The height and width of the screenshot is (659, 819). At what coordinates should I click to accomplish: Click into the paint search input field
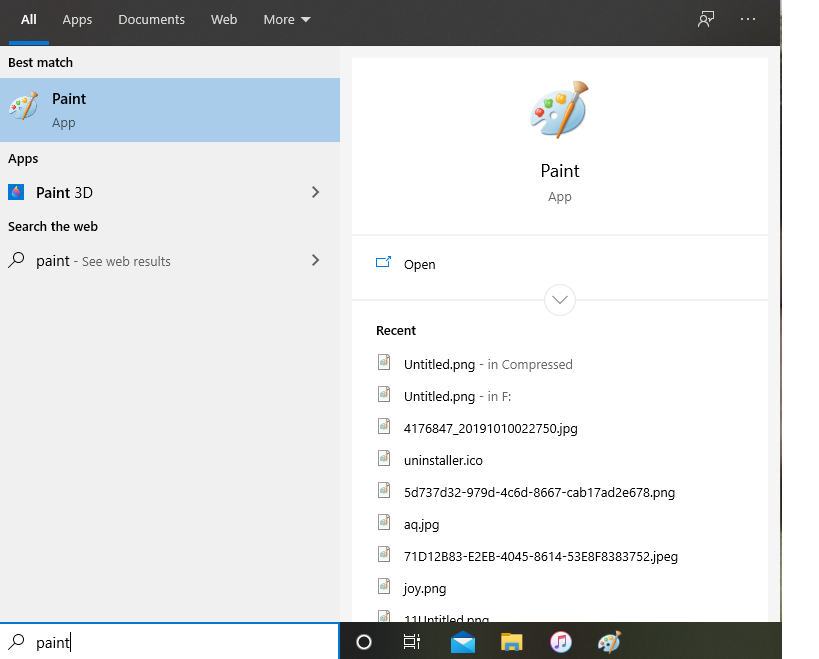(x=170, y=642)
